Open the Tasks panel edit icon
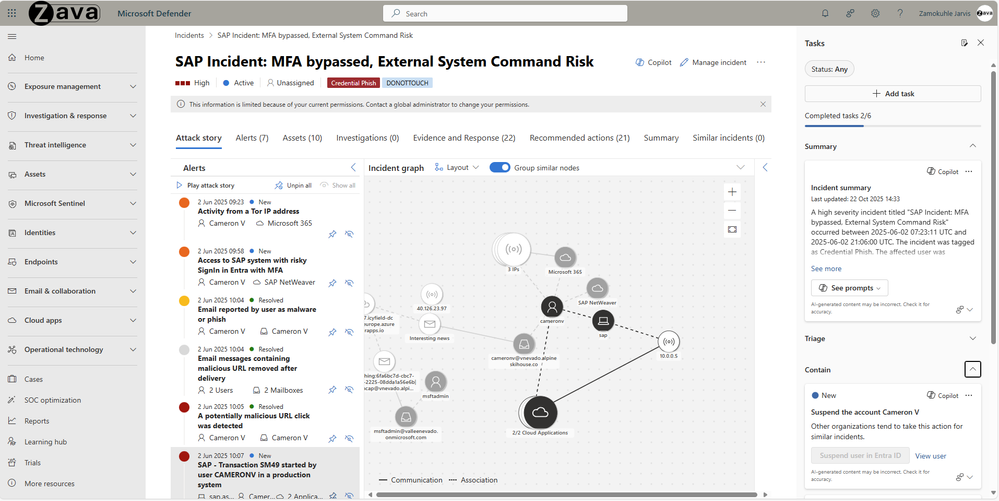This screenshot has height=501, width=999. click(x=965, y=43)
